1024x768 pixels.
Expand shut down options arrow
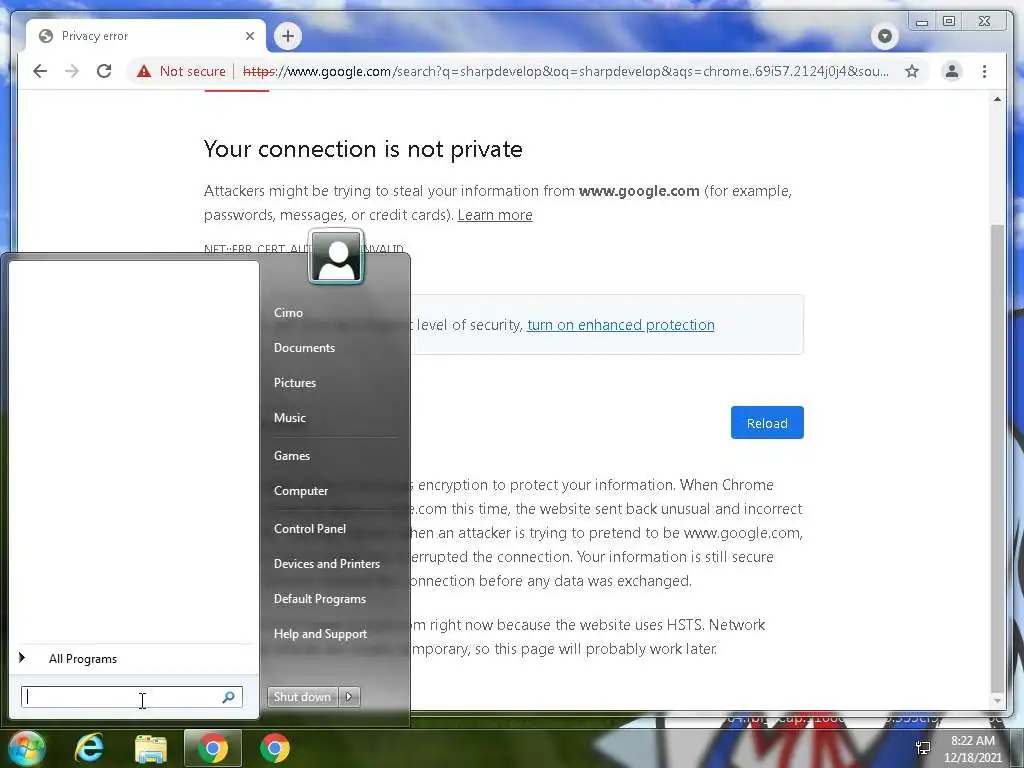coord(349,697)
